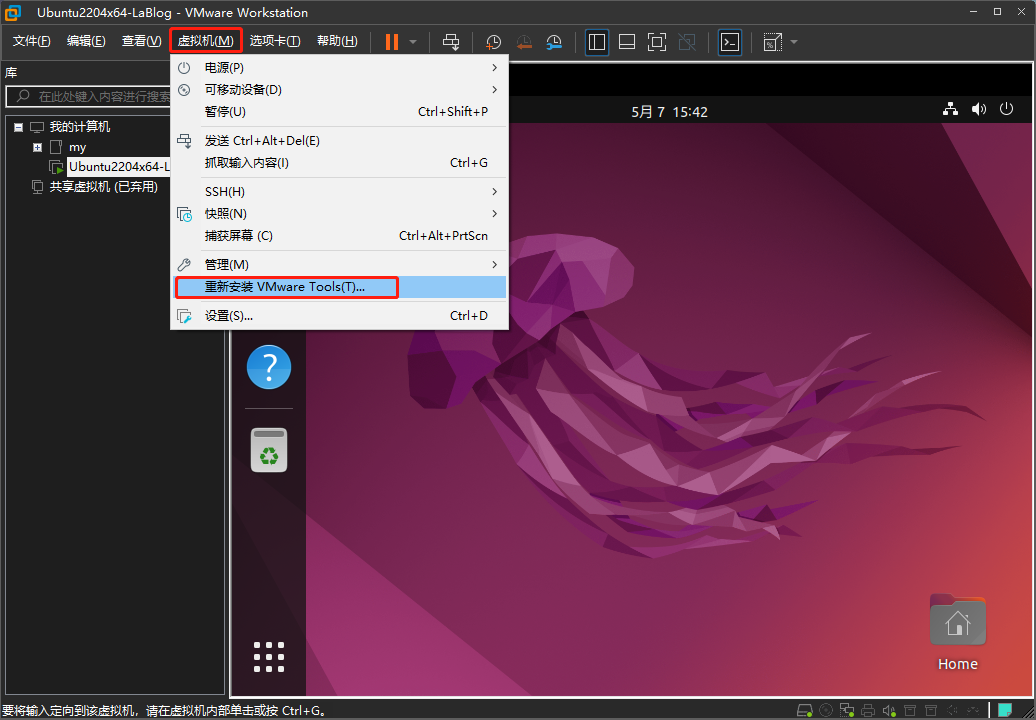Toggle the library sidebar view button
1036x720 pixels.
(x=597, y=42)
